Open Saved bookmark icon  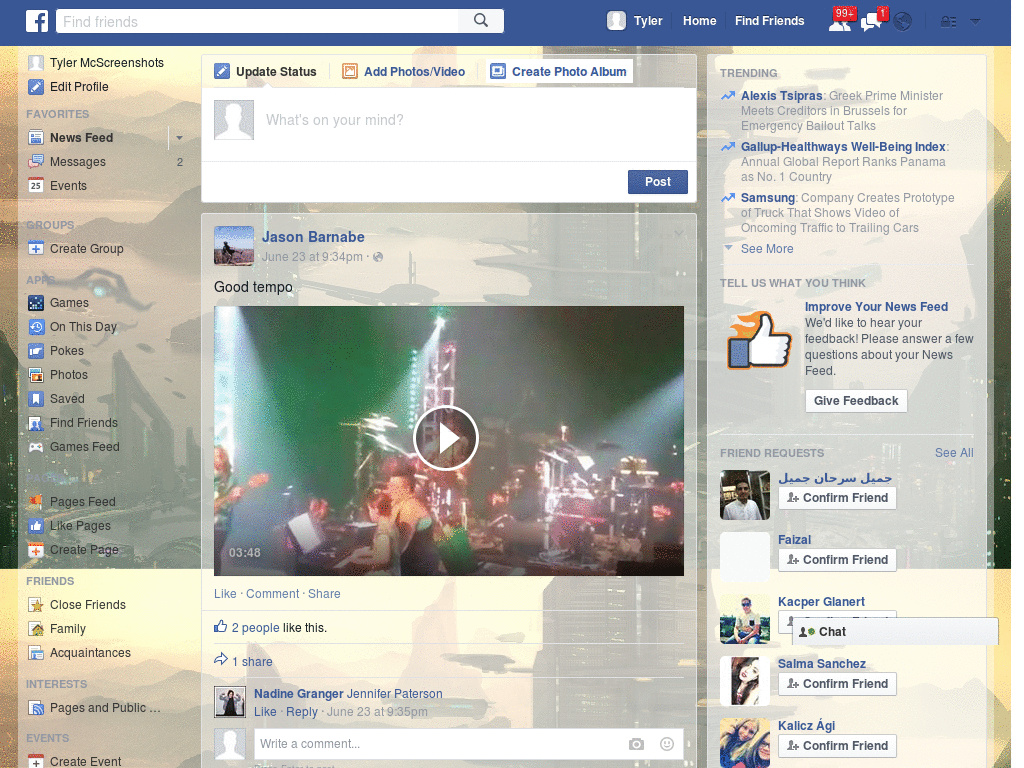(36, 399)
